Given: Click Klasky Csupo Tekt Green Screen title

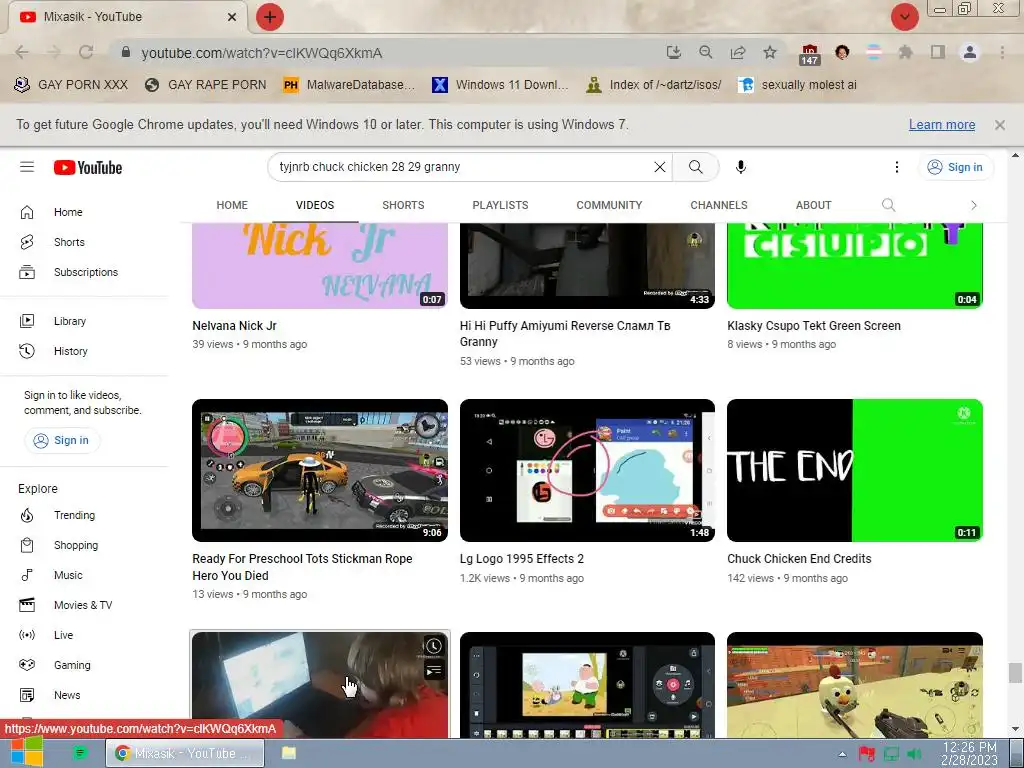Looking at the screenshot, I should click(814, 326).
